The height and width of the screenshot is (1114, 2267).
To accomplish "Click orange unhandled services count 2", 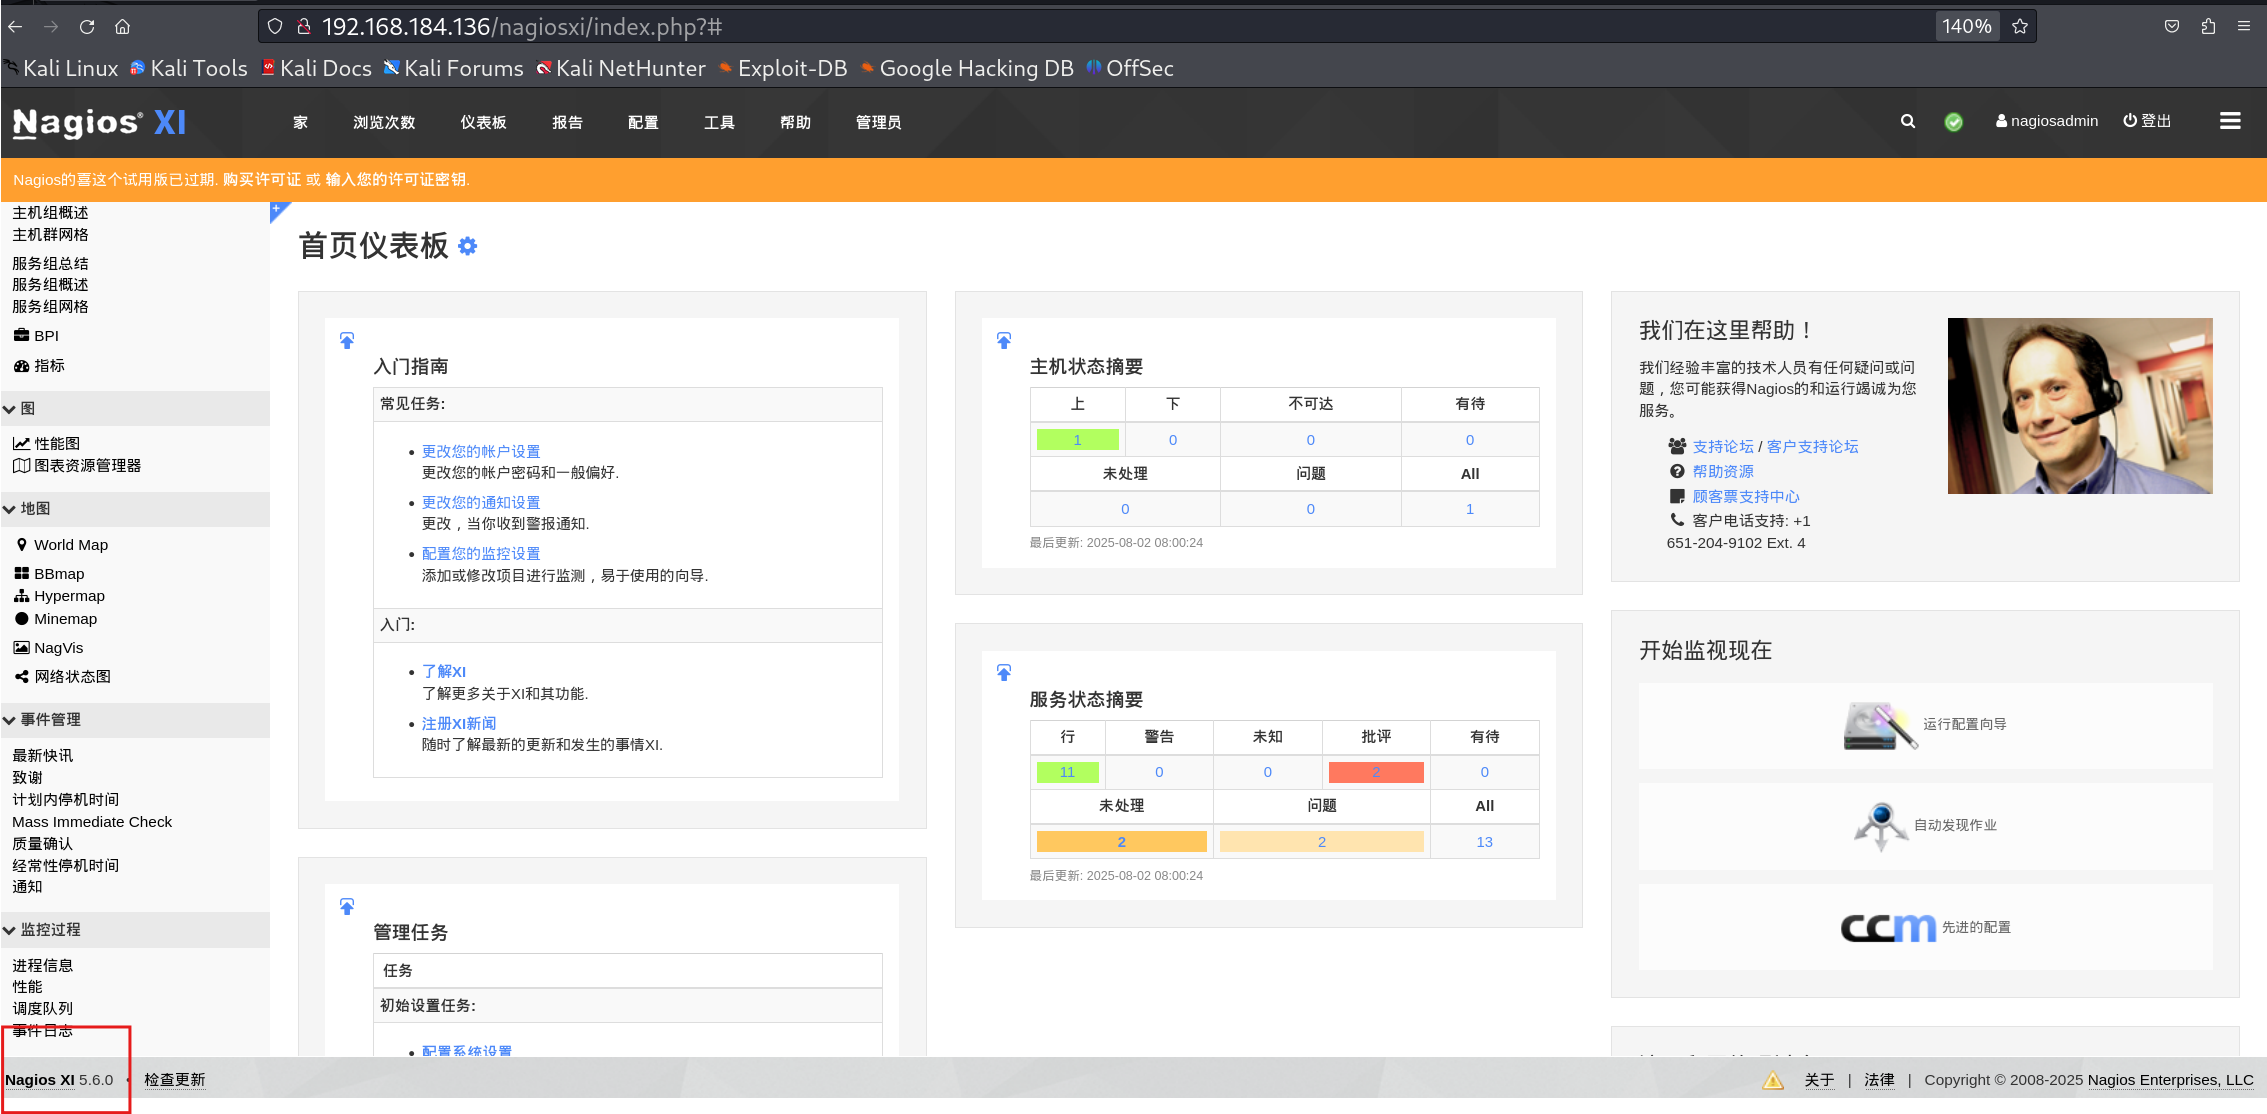I will tap(1121, 842).
